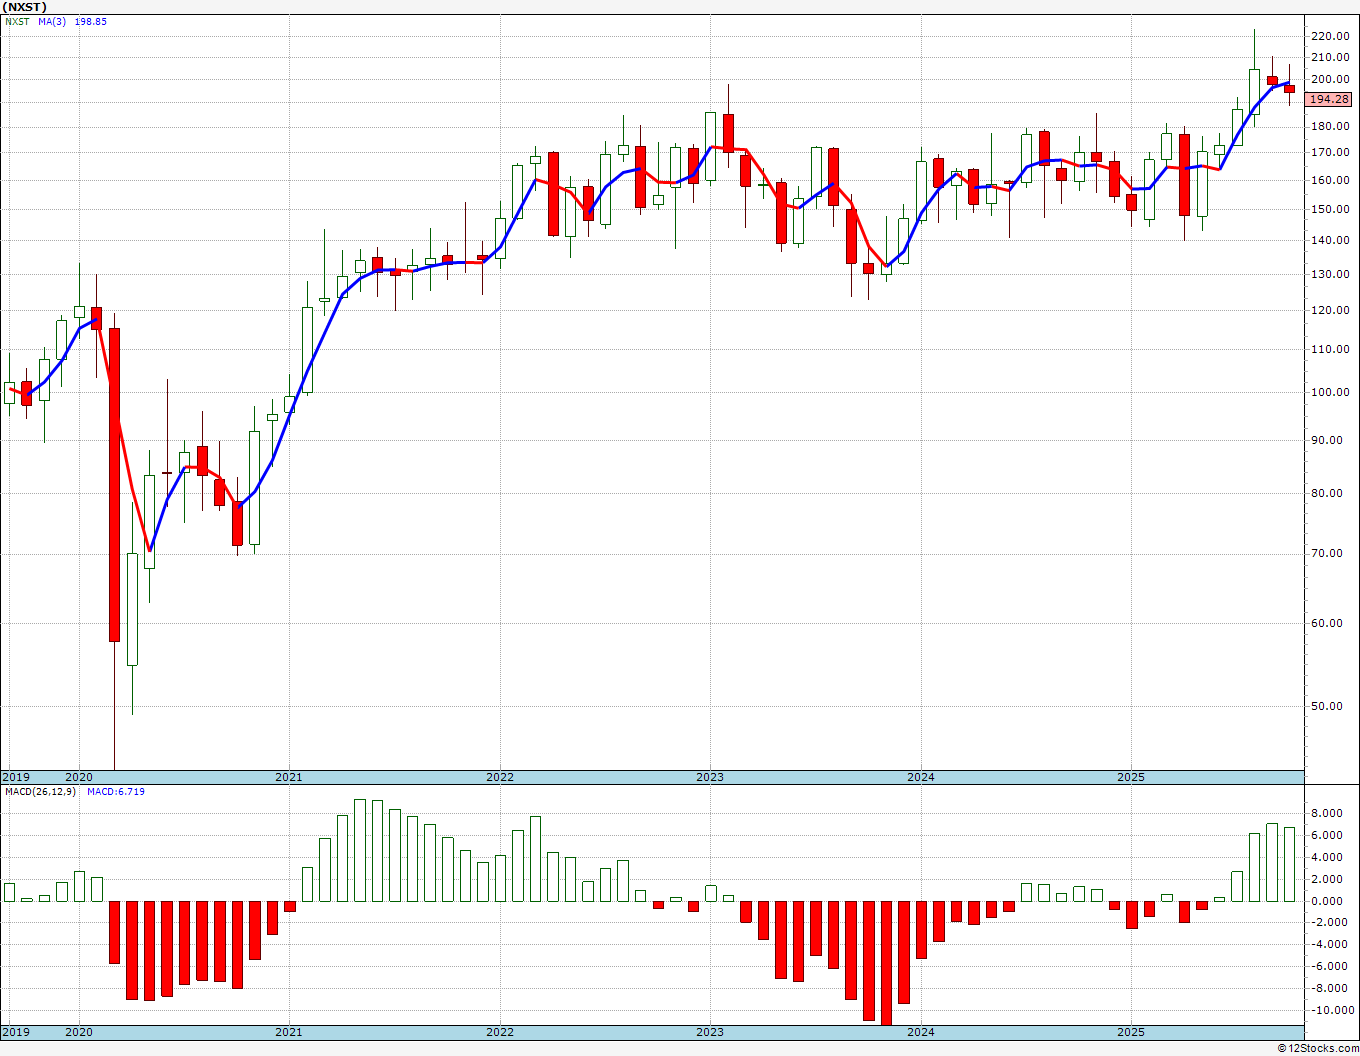Click the 160.00 price axis label
Image resolution: width=1360 pixels, height=1056 pixels.
[x=1330, y=181]
